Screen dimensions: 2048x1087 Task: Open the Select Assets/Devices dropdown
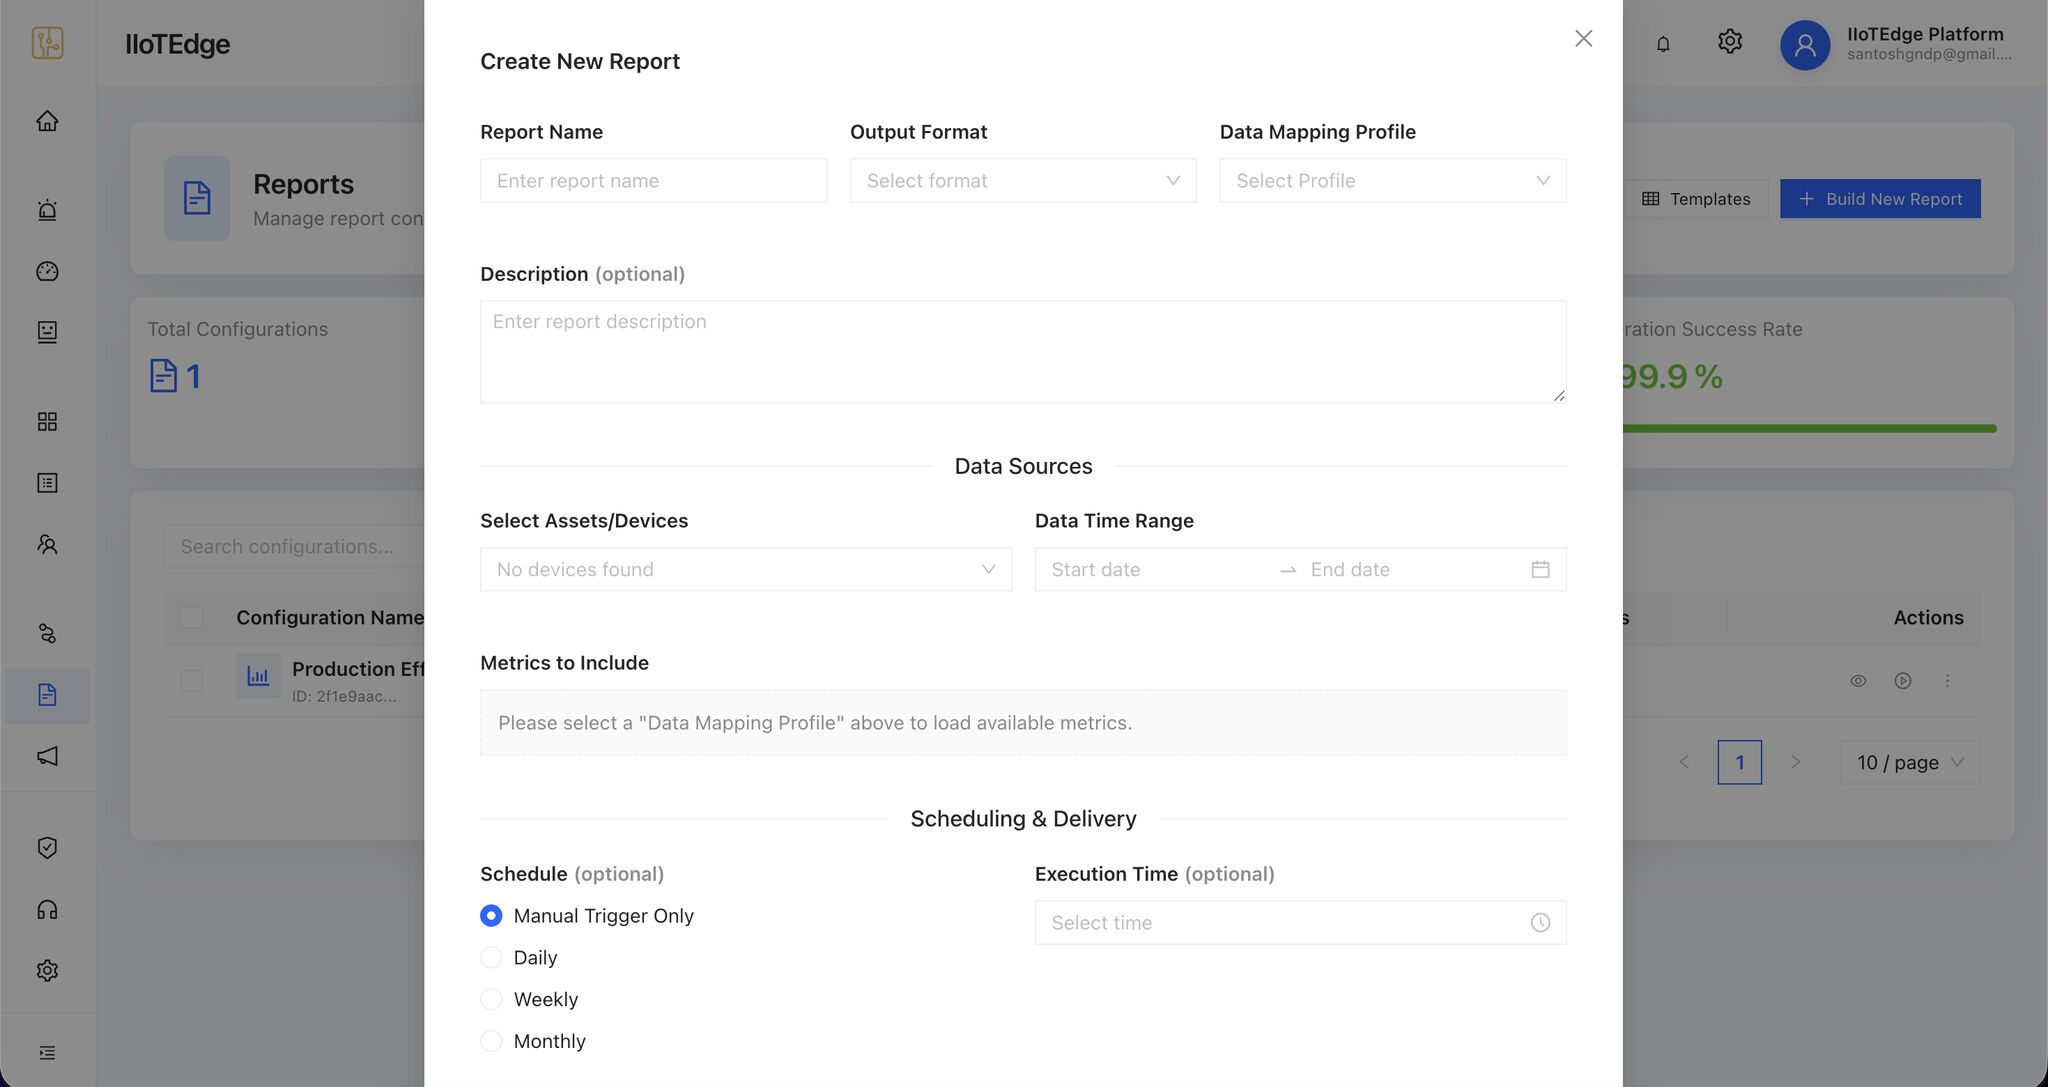tap(746, 569)
